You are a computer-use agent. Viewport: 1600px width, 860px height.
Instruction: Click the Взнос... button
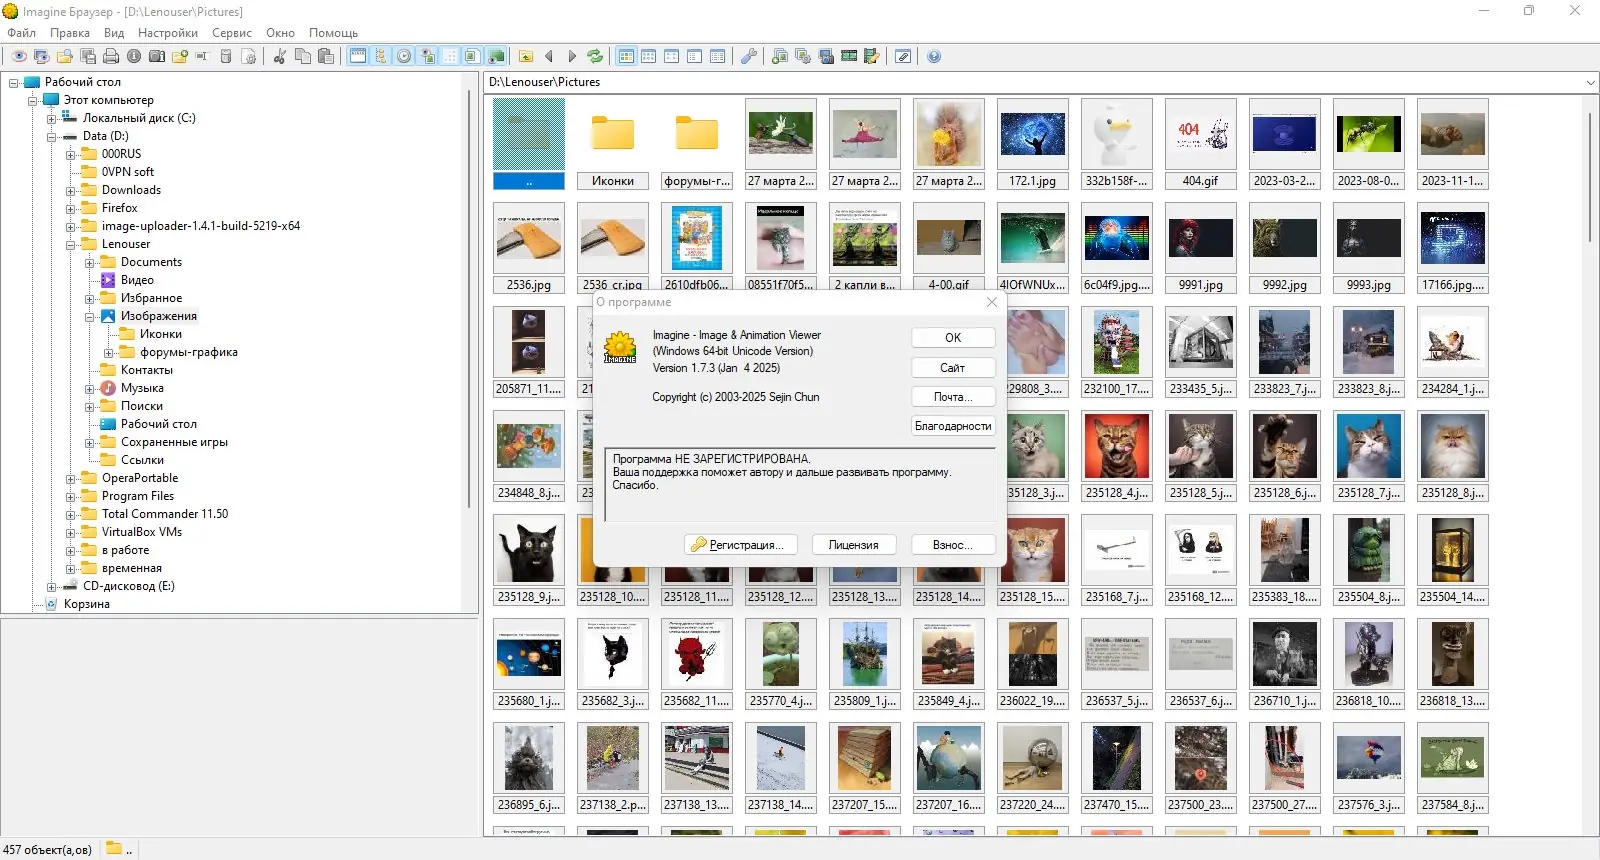coord(953,544)
